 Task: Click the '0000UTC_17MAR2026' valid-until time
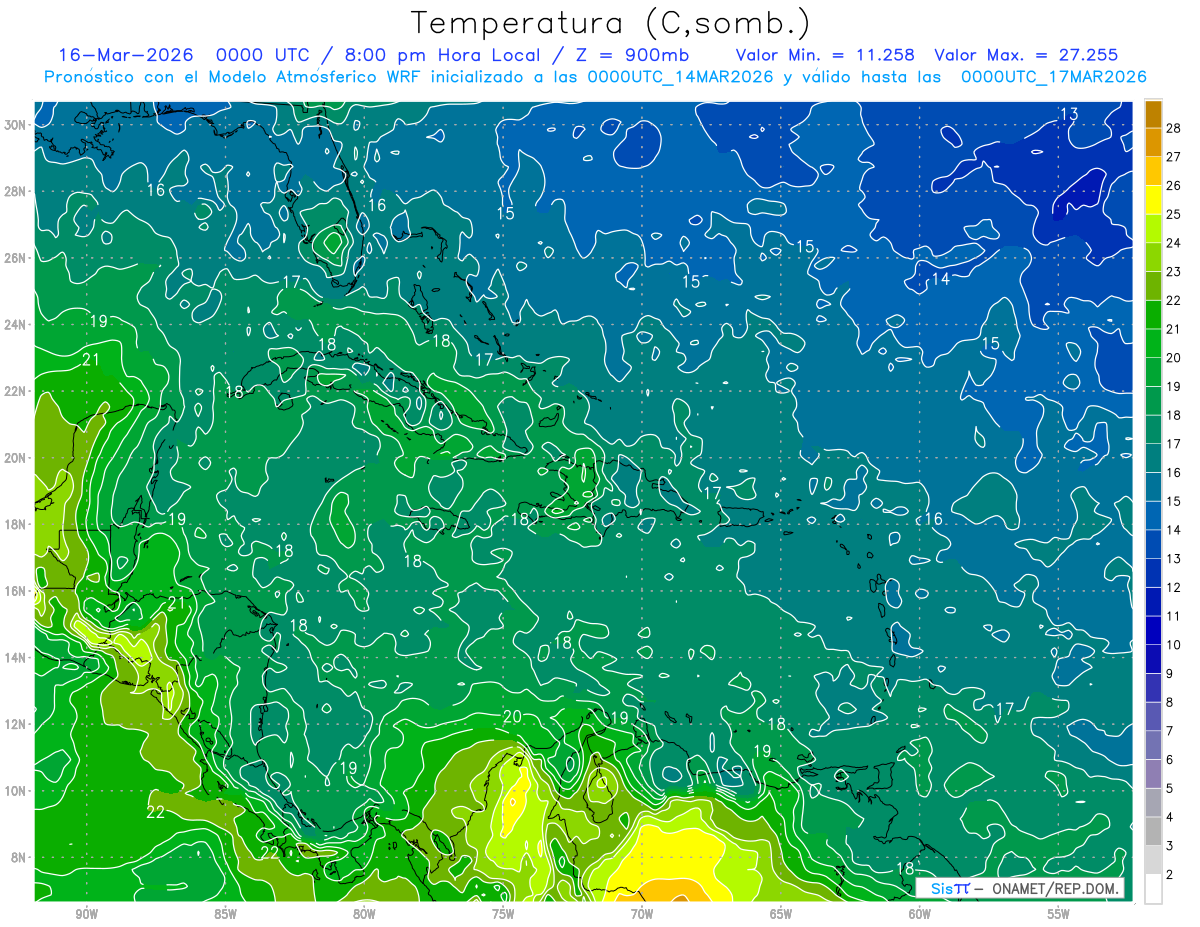click(x=1053, y=77)
